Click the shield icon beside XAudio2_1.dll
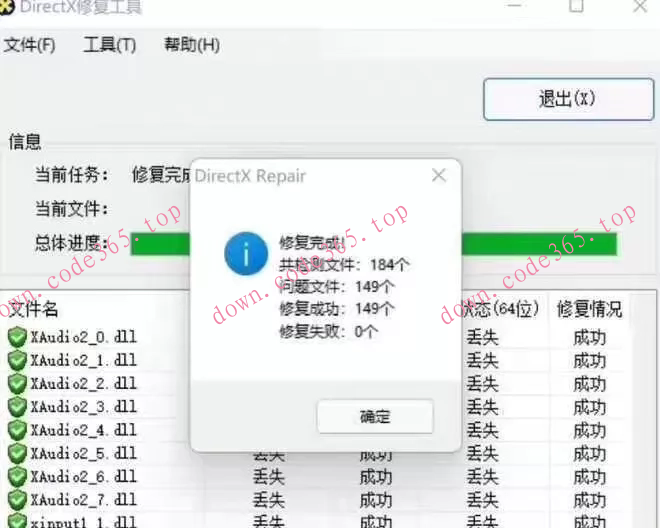Viewport: 660px width, 528px height. pos(17,360)
